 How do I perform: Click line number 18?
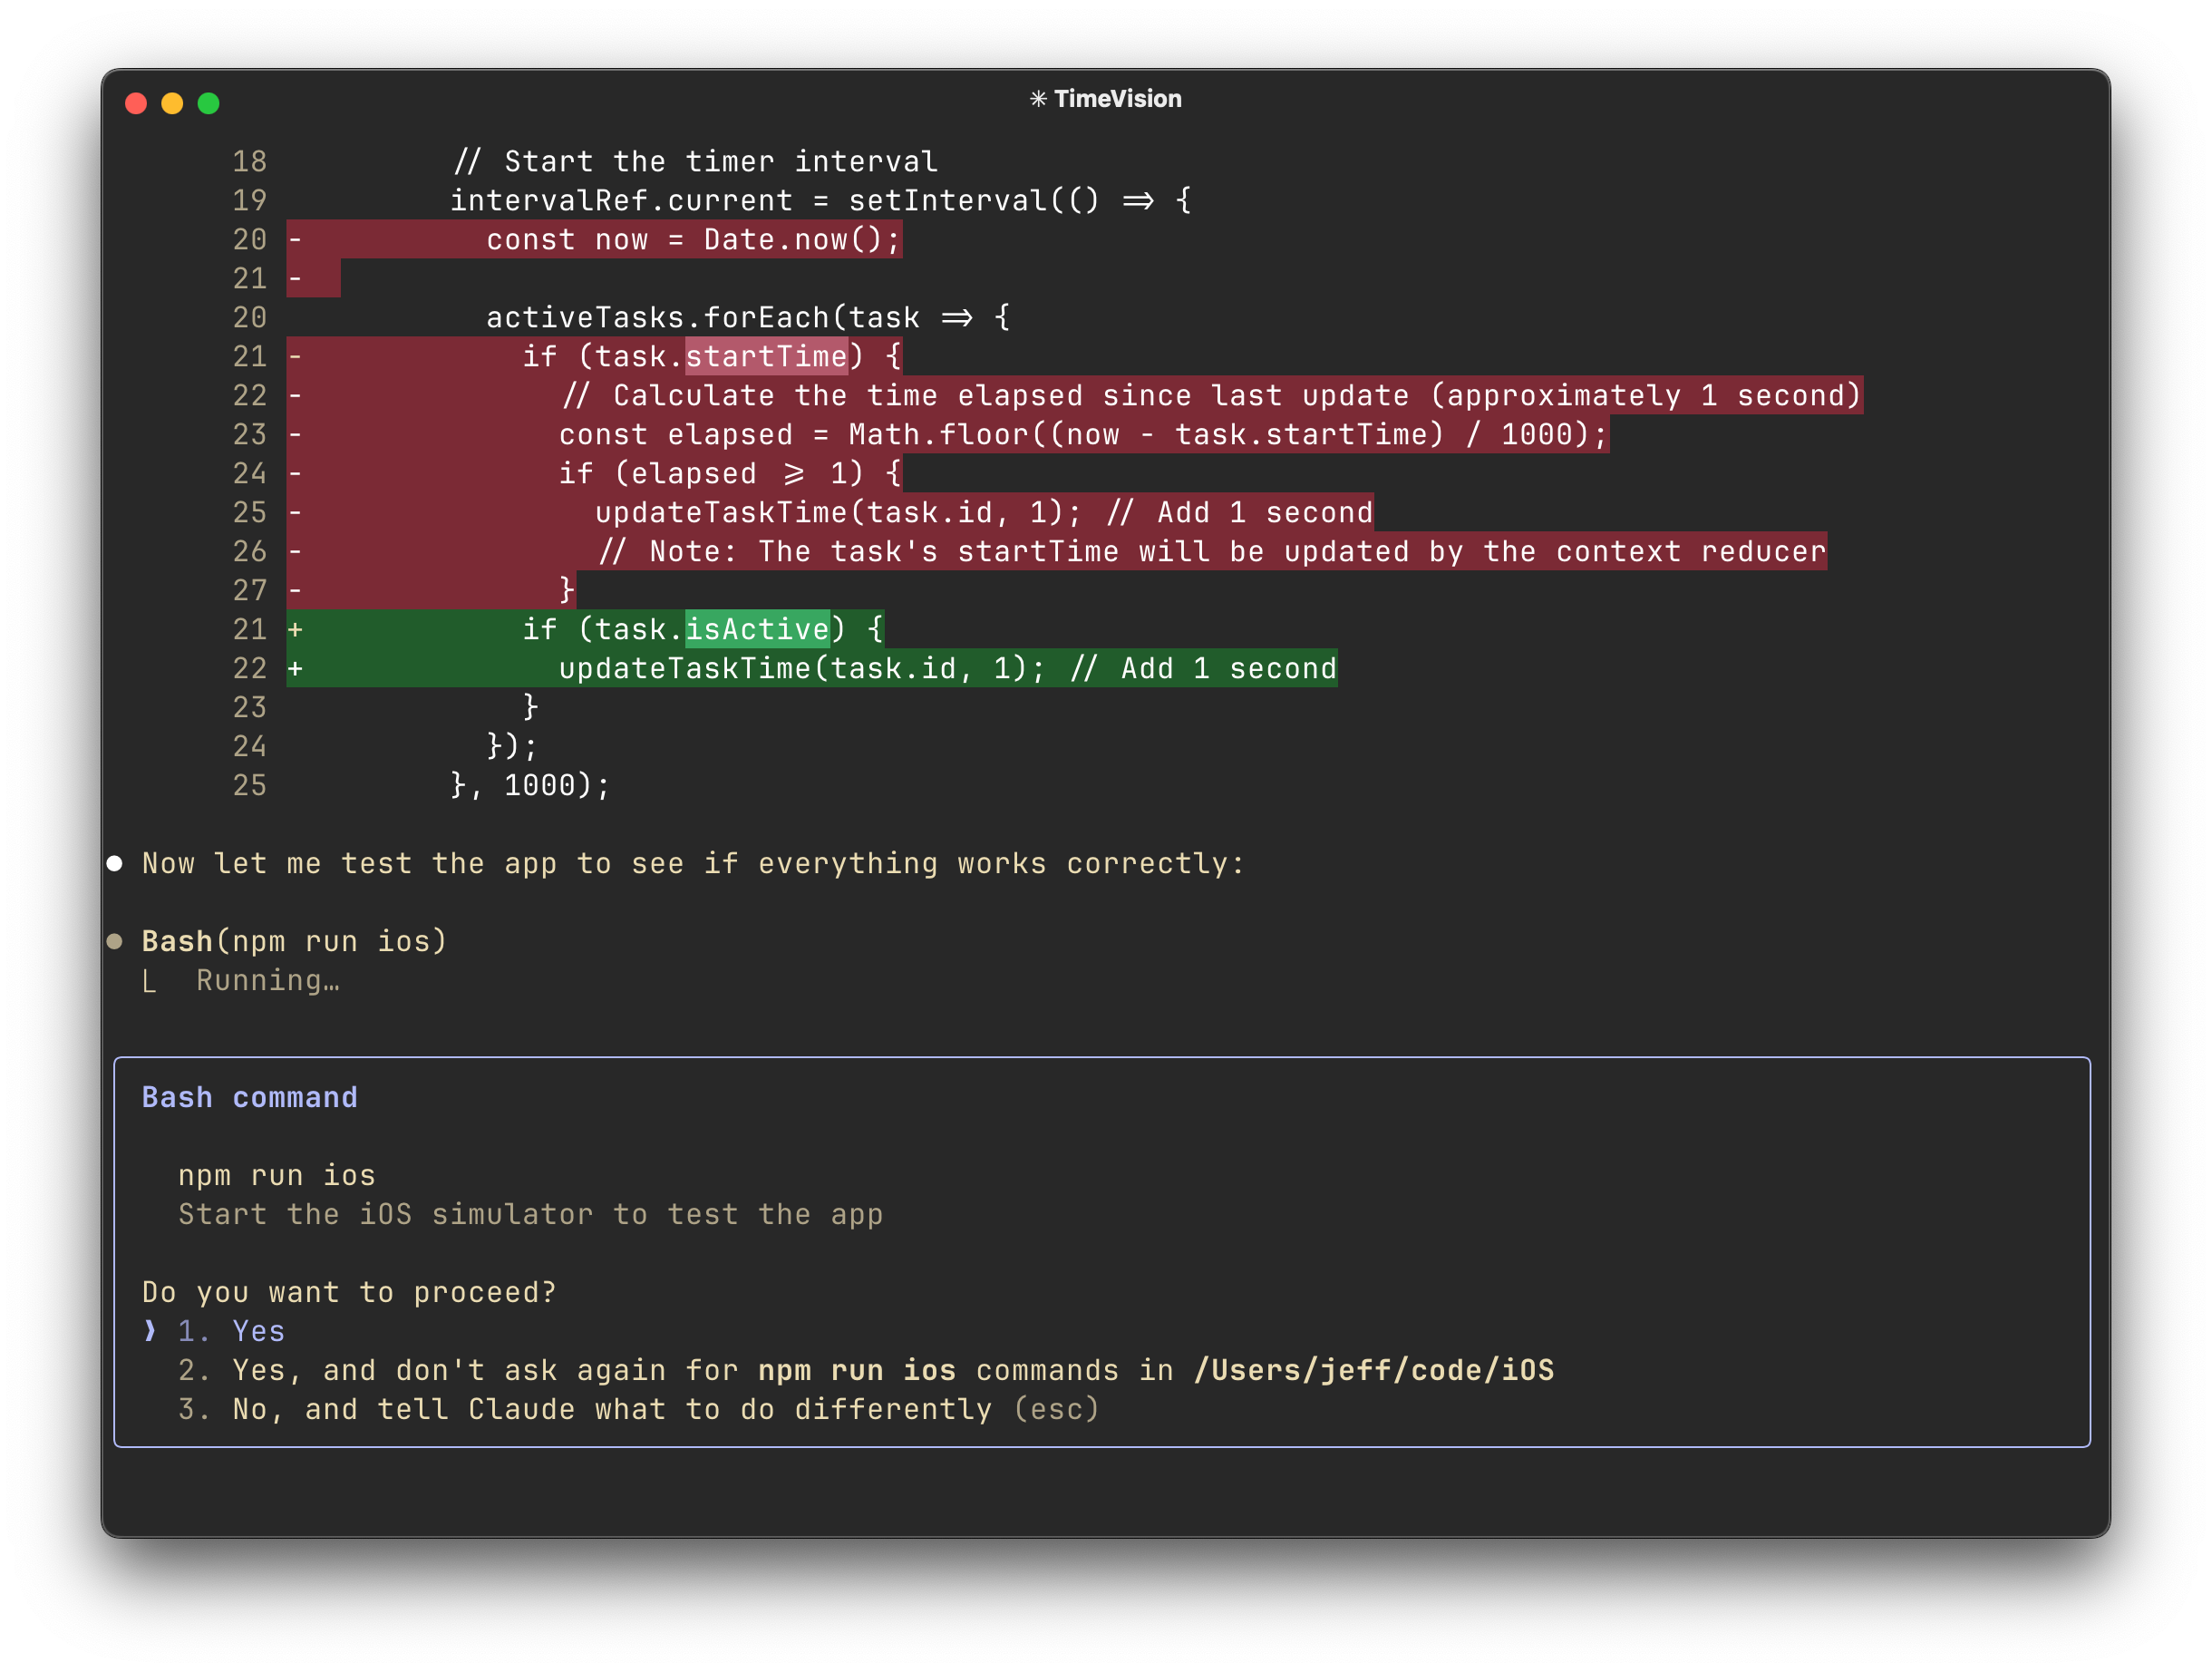(x=250, y=161)
